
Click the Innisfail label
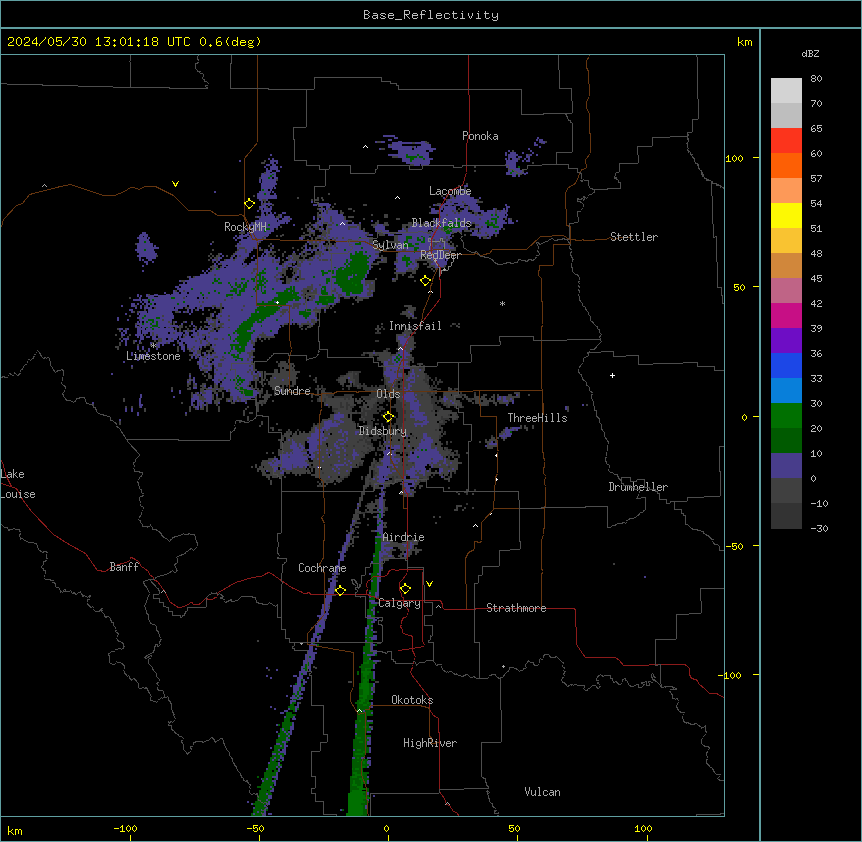(415, 326)
